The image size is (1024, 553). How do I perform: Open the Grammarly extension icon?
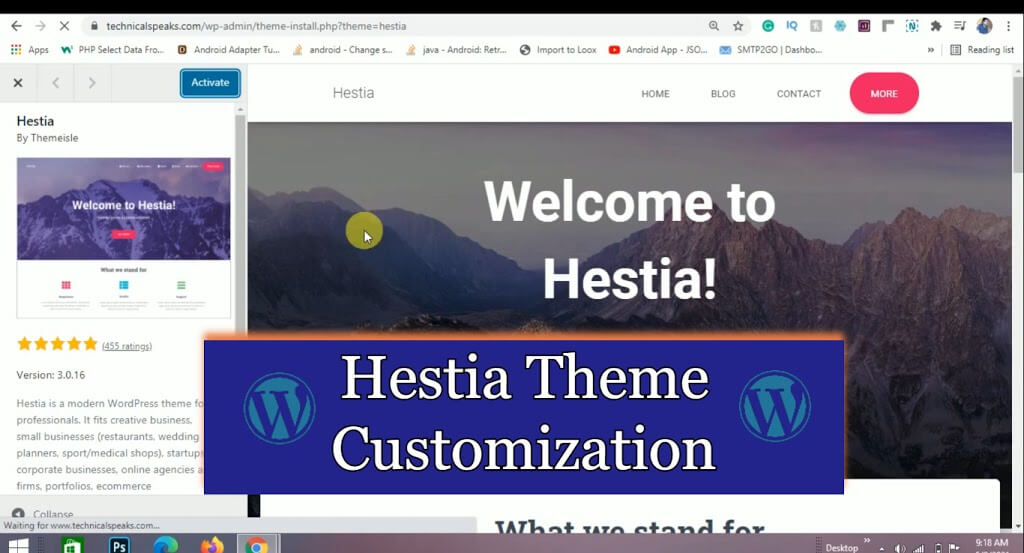pyautogui.click(x=768, y=26)
